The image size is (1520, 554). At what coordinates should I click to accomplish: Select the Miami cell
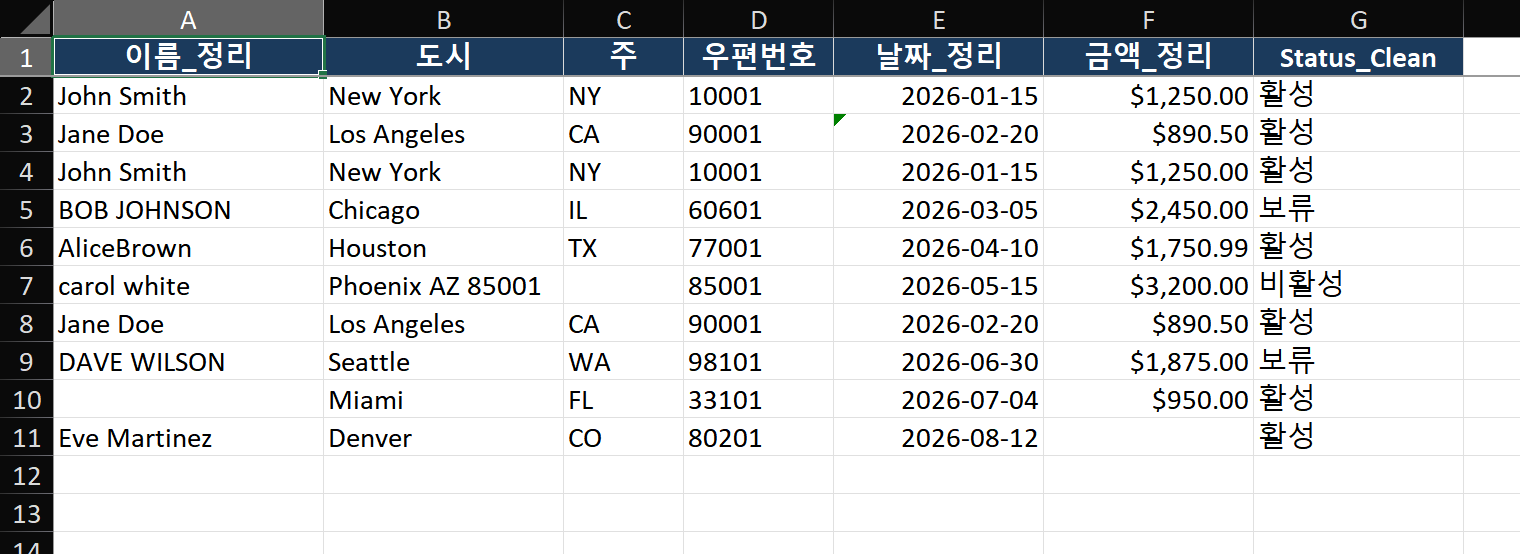pyautogui.click(x=444, y=399)
